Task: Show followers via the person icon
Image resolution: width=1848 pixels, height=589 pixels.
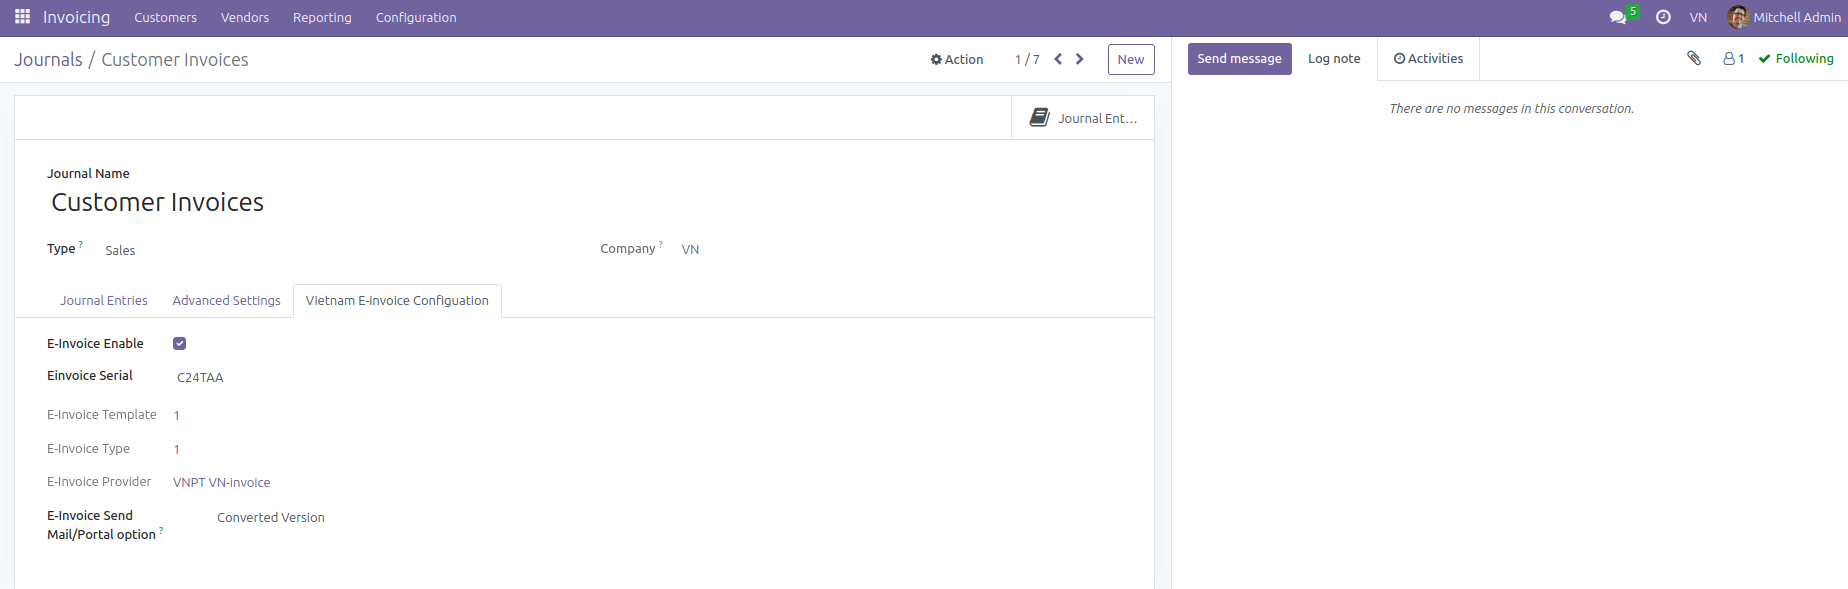Action: (x=1733, y=59)
